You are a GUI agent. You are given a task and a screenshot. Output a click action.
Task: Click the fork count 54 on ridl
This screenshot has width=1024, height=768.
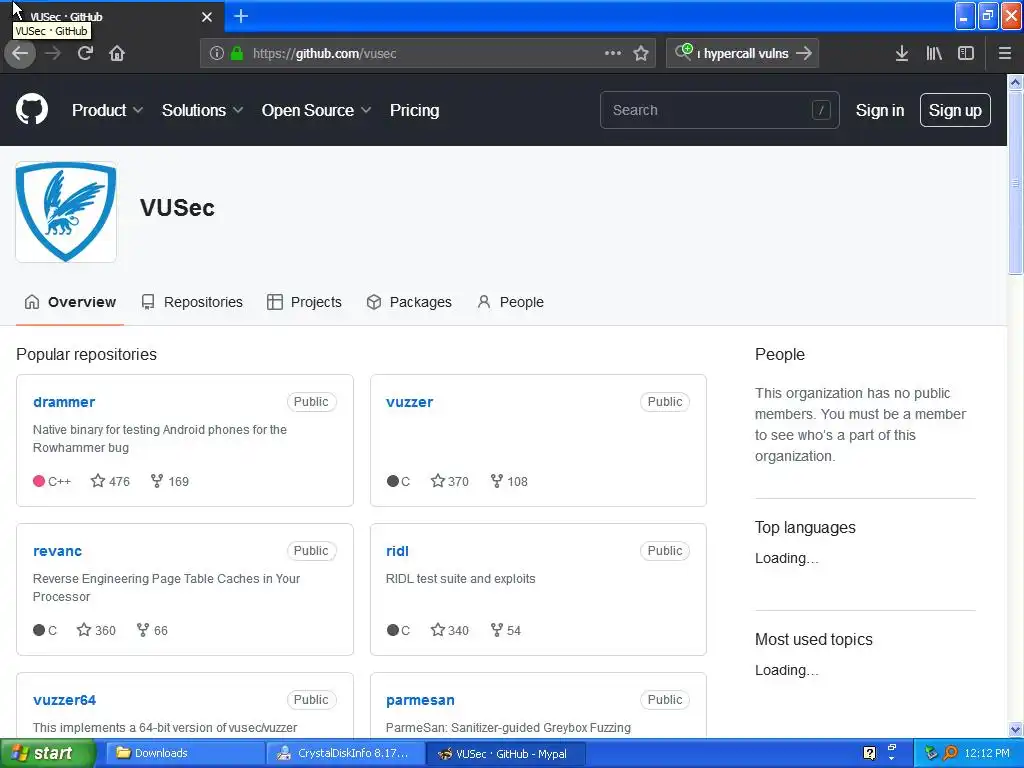click(505, 630)
